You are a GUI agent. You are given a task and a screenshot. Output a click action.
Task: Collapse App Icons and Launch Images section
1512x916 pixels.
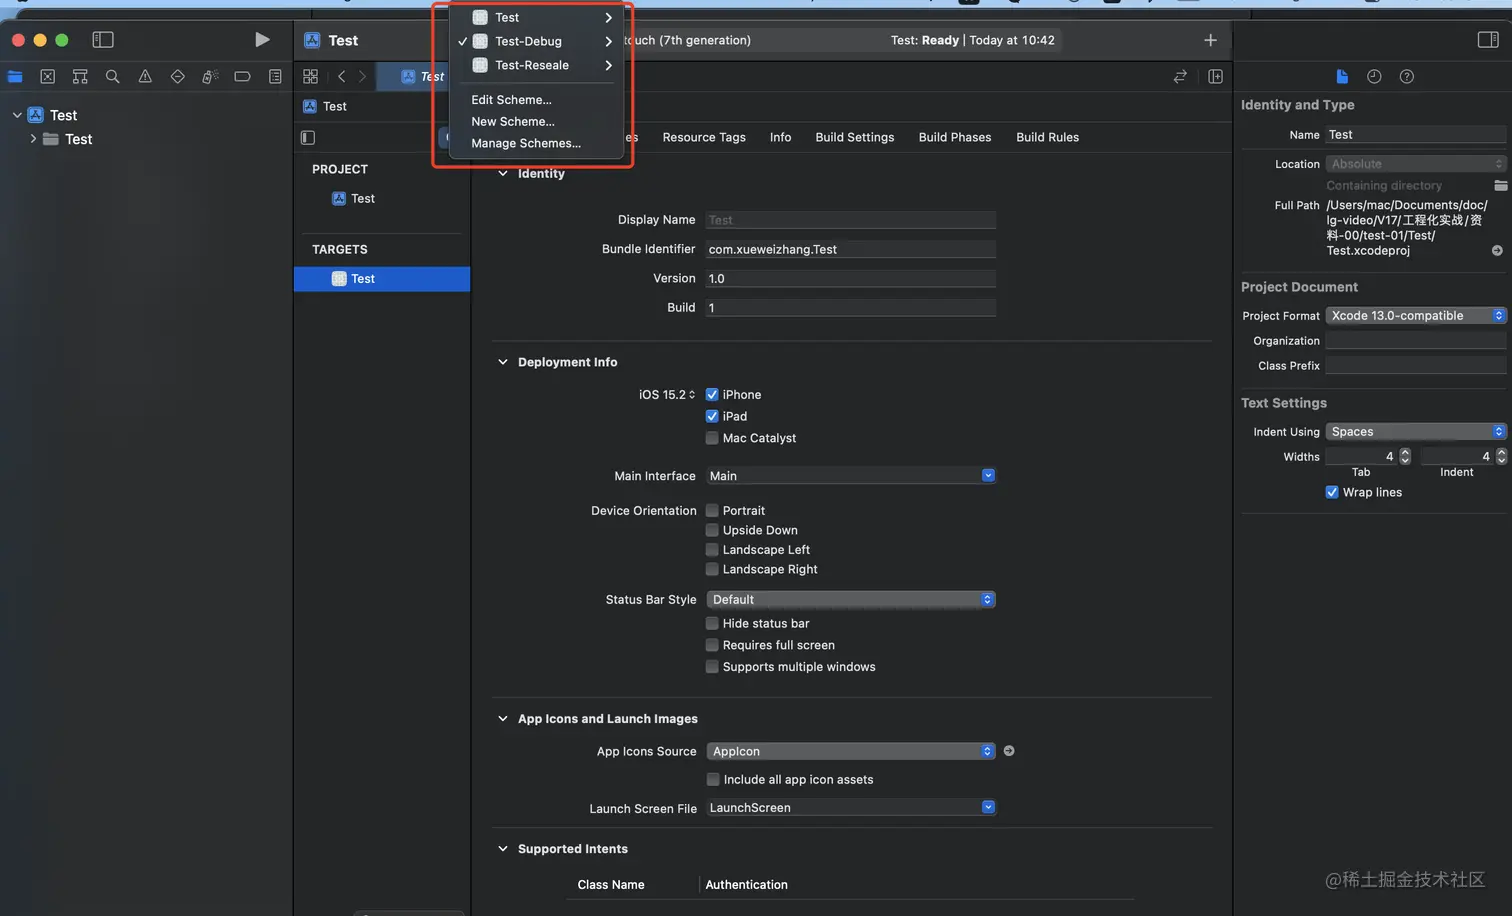point(503,719)
